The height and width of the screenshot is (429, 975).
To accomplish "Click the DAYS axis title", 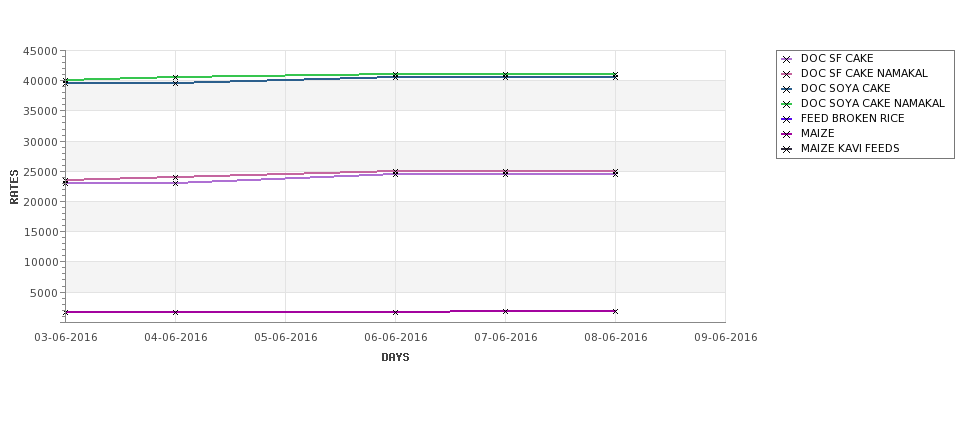I will [395, 358].
